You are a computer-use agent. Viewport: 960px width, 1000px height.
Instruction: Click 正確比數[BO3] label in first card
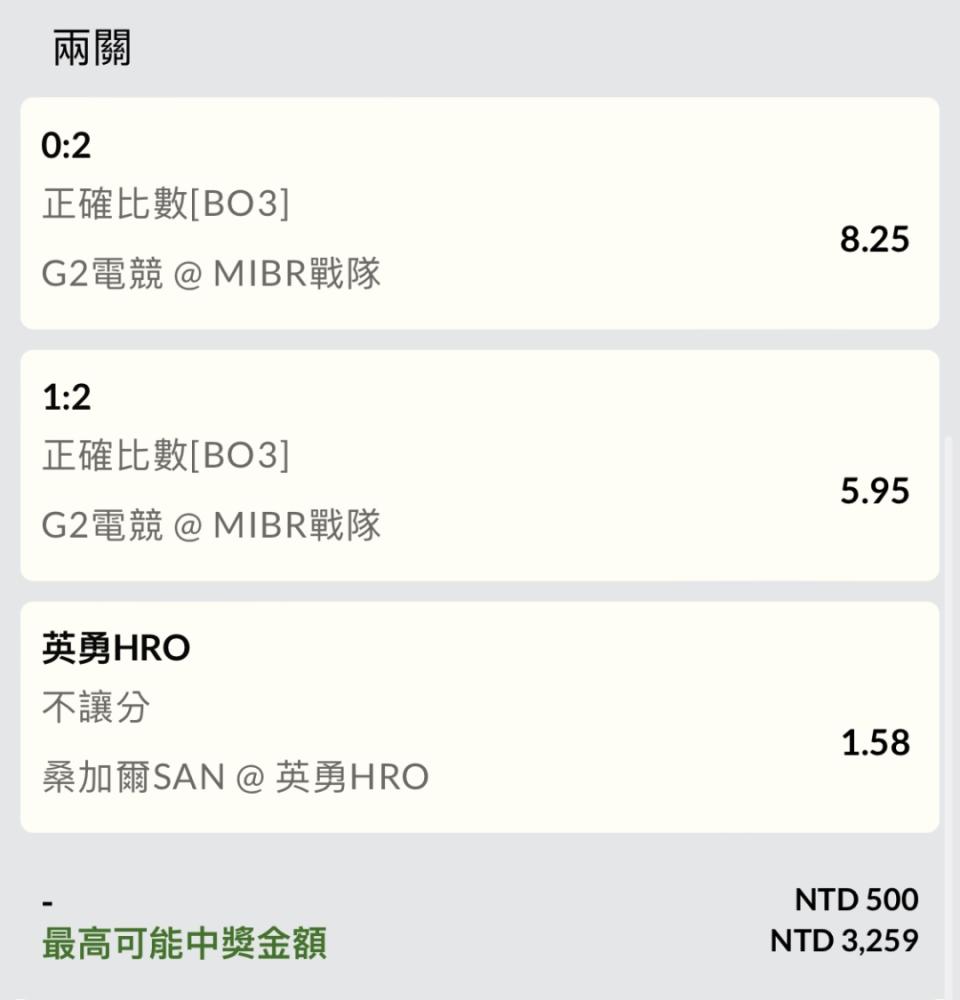[x=166, y=204]
